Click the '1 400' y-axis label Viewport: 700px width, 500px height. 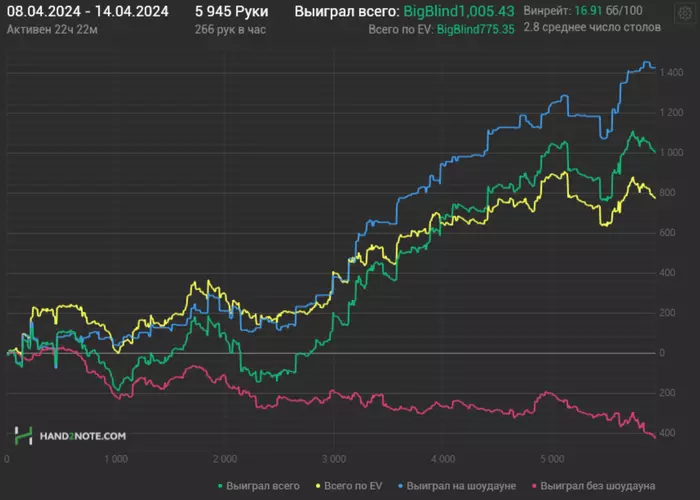pos(669,73)
